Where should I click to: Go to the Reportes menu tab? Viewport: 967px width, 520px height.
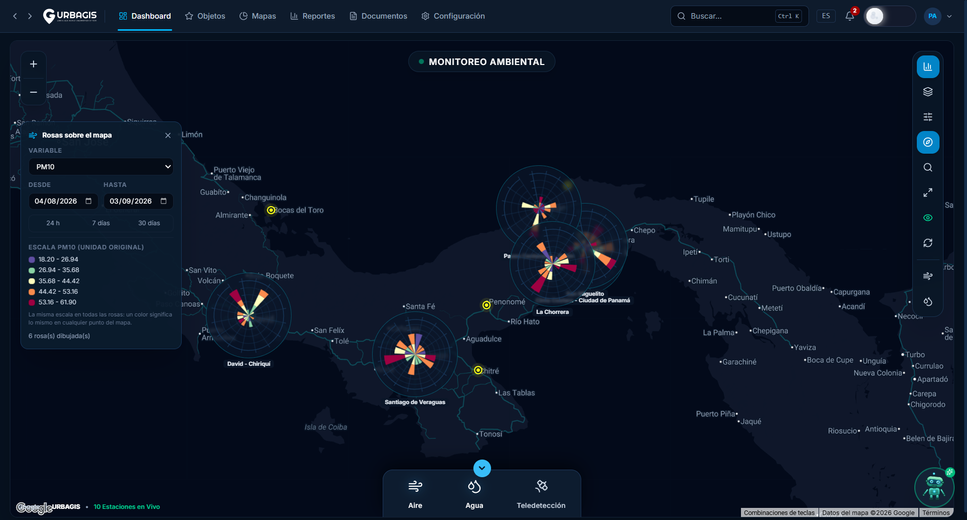[x=313, y=16]
